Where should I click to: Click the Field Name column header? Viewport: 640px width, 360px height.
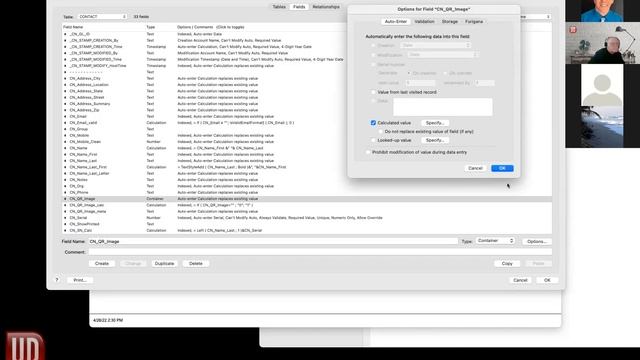pos(73,27)
